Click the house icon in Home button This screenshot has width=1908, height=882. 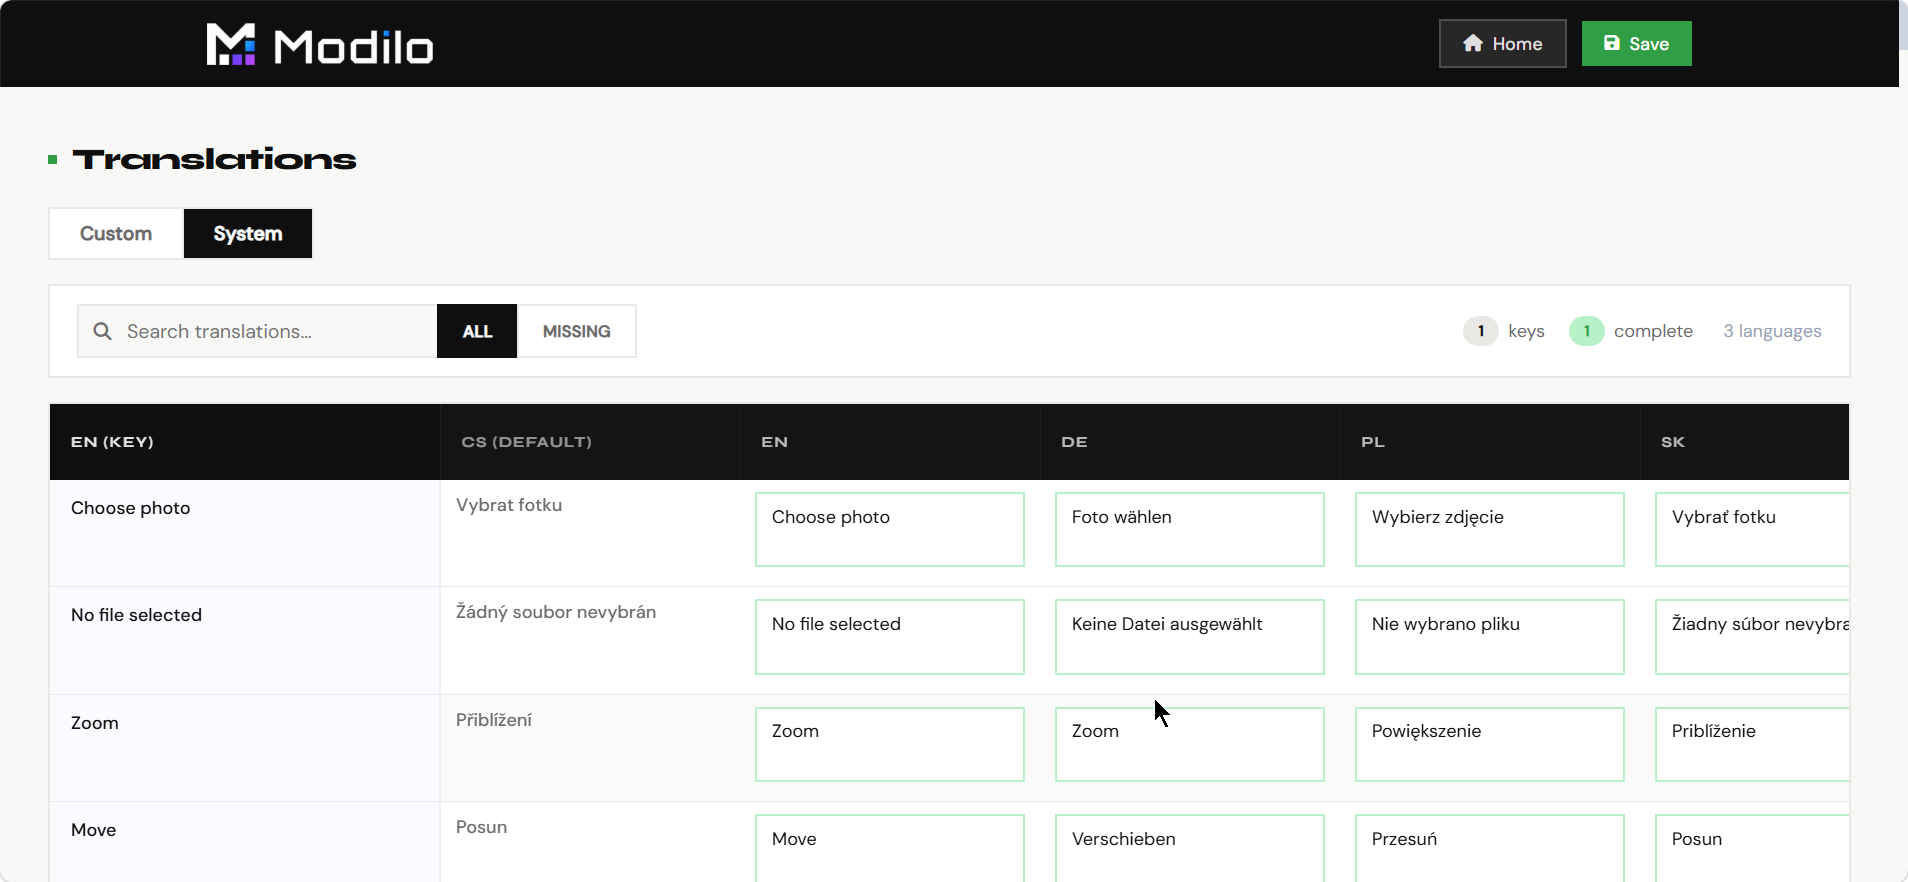[1473, 43]
